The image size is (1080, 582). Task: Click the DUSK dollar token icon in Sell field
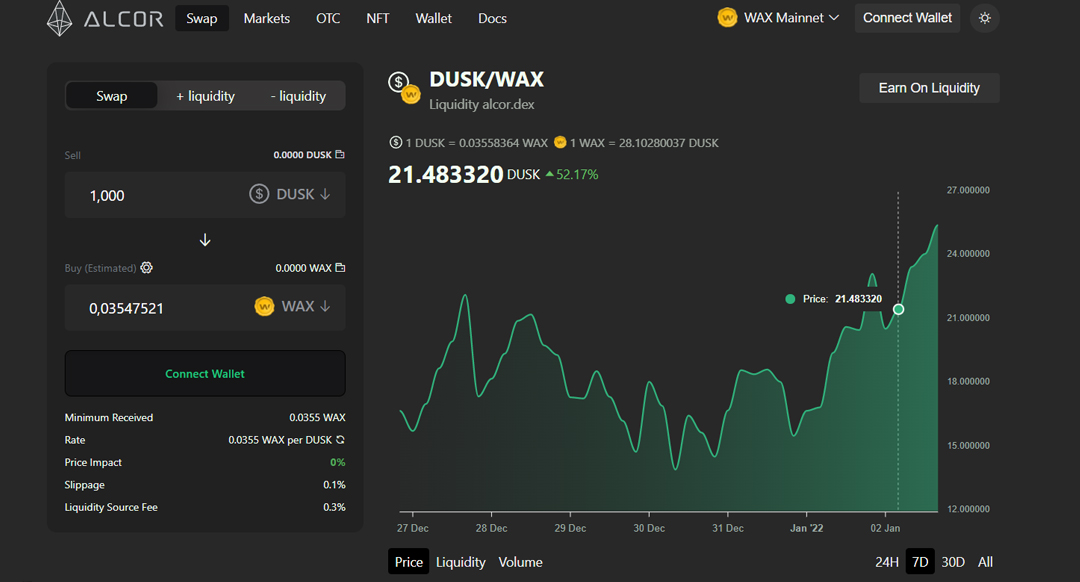(x=259, y=194)
